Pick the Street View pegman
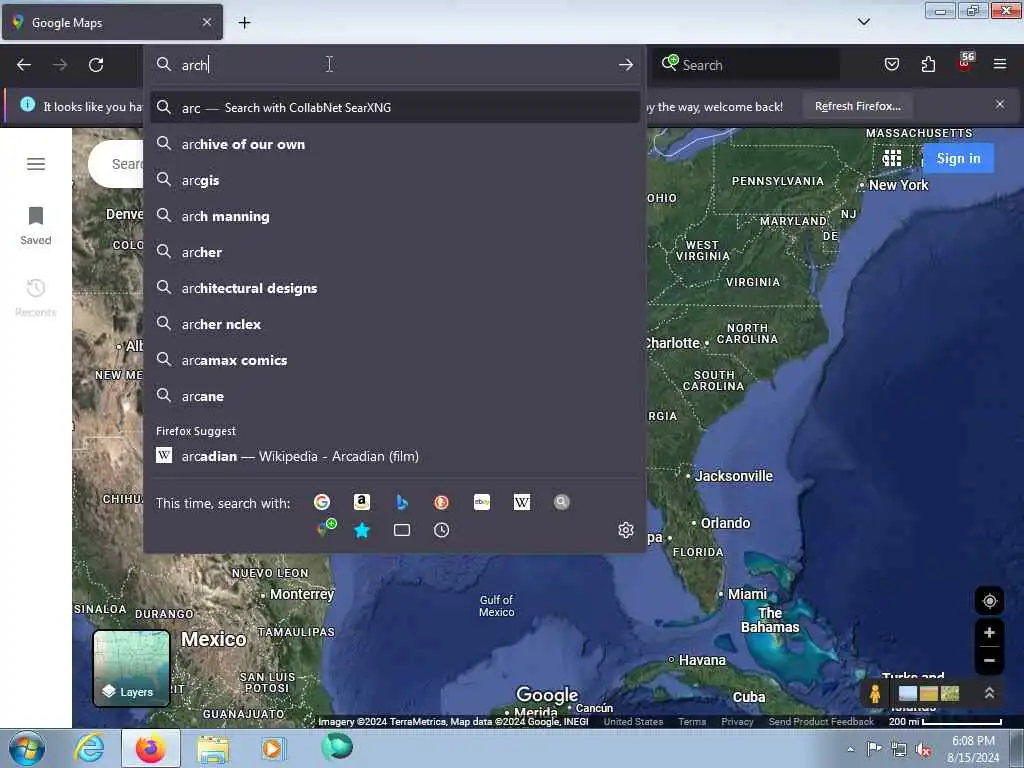 tap(875, 694)
